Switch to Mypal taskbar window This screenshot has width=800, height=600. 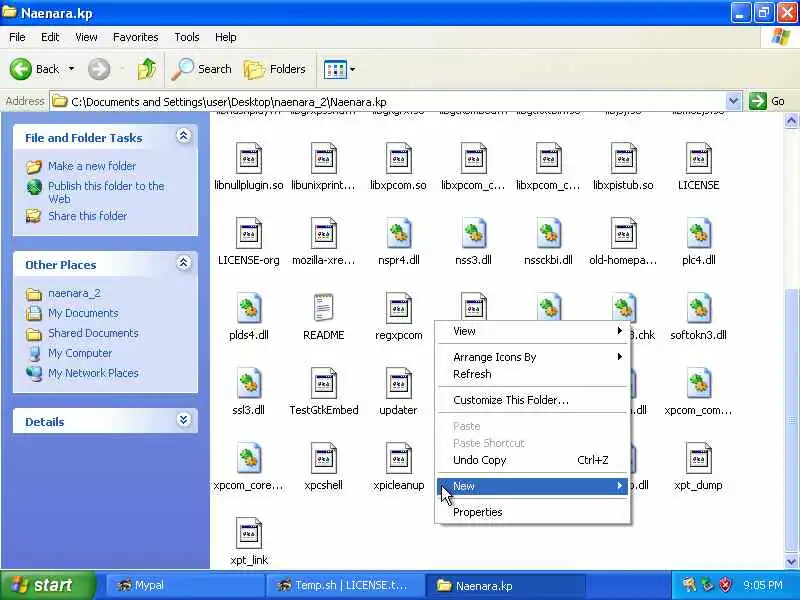coord(184,585)
